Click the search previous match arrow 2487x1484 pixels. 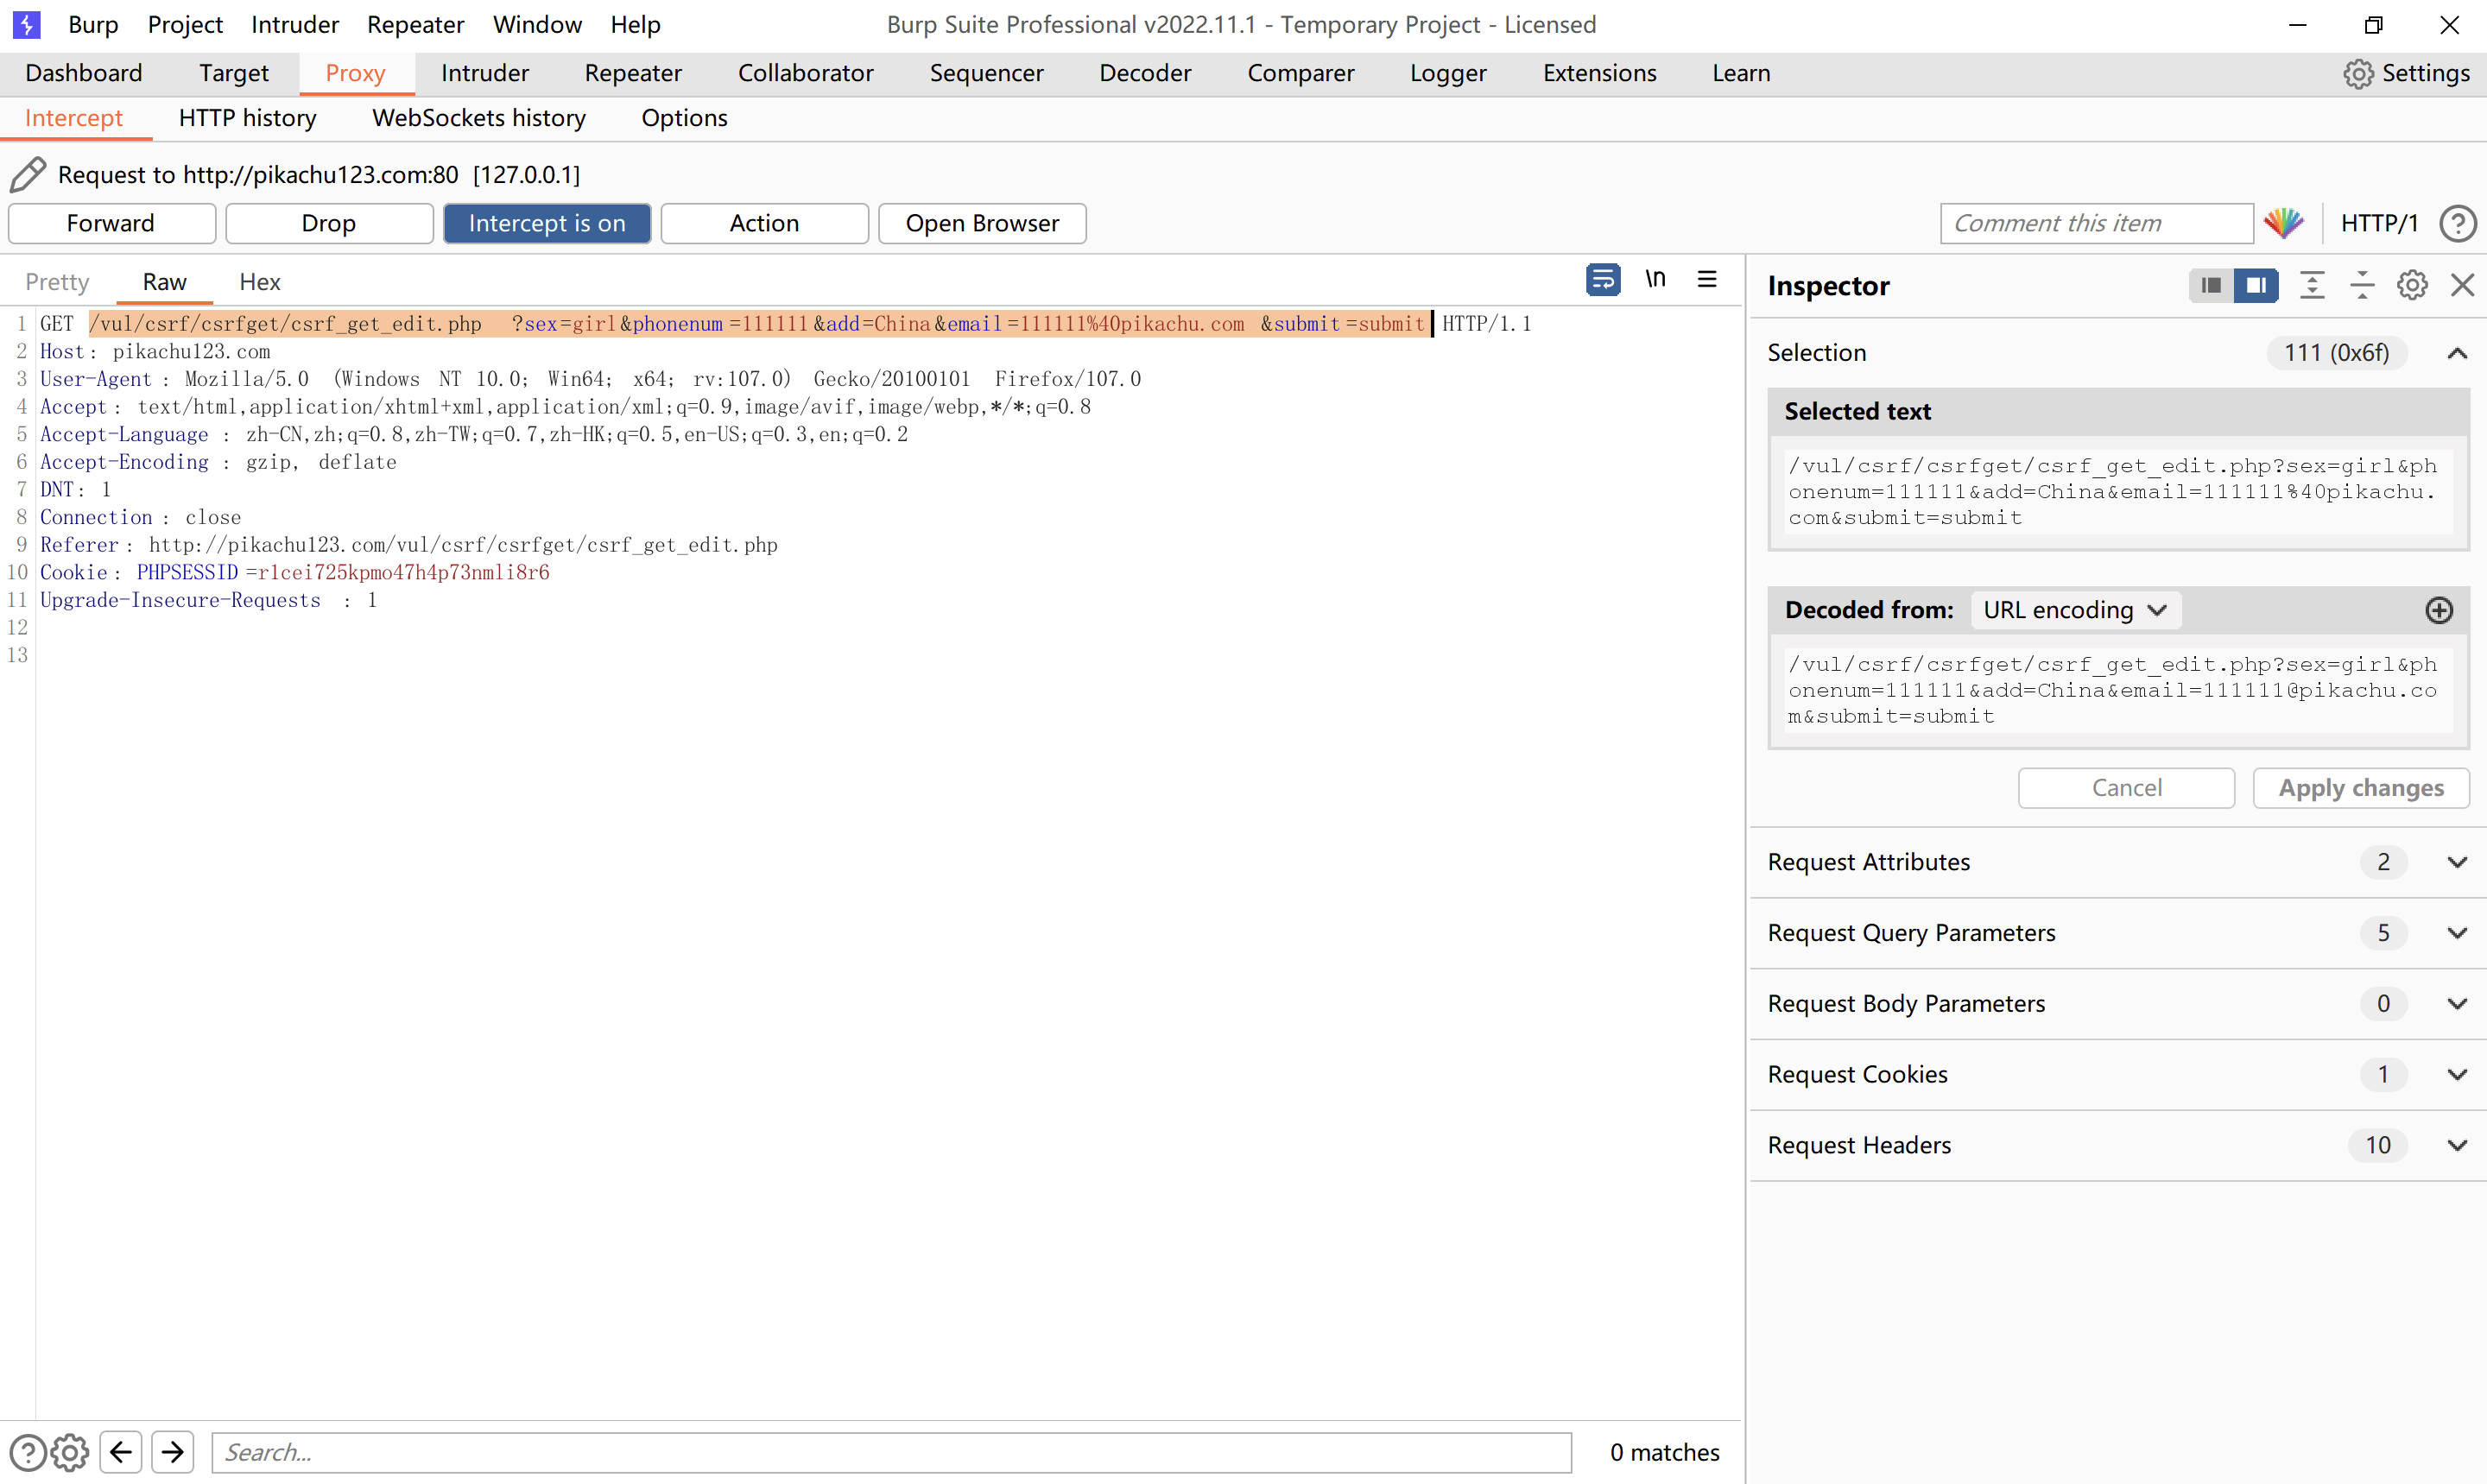tap(121, 1451)
